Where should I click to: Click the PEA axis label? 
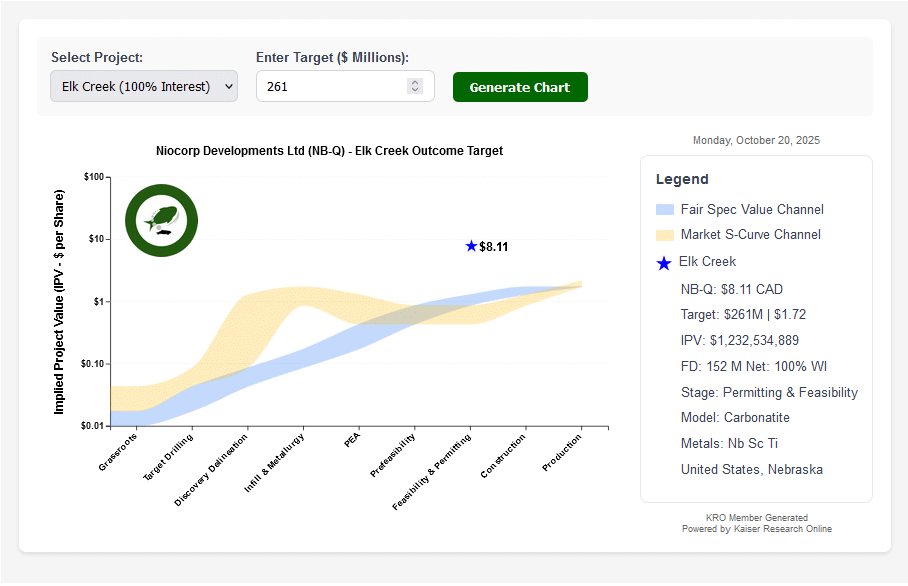tap(352, 440)
